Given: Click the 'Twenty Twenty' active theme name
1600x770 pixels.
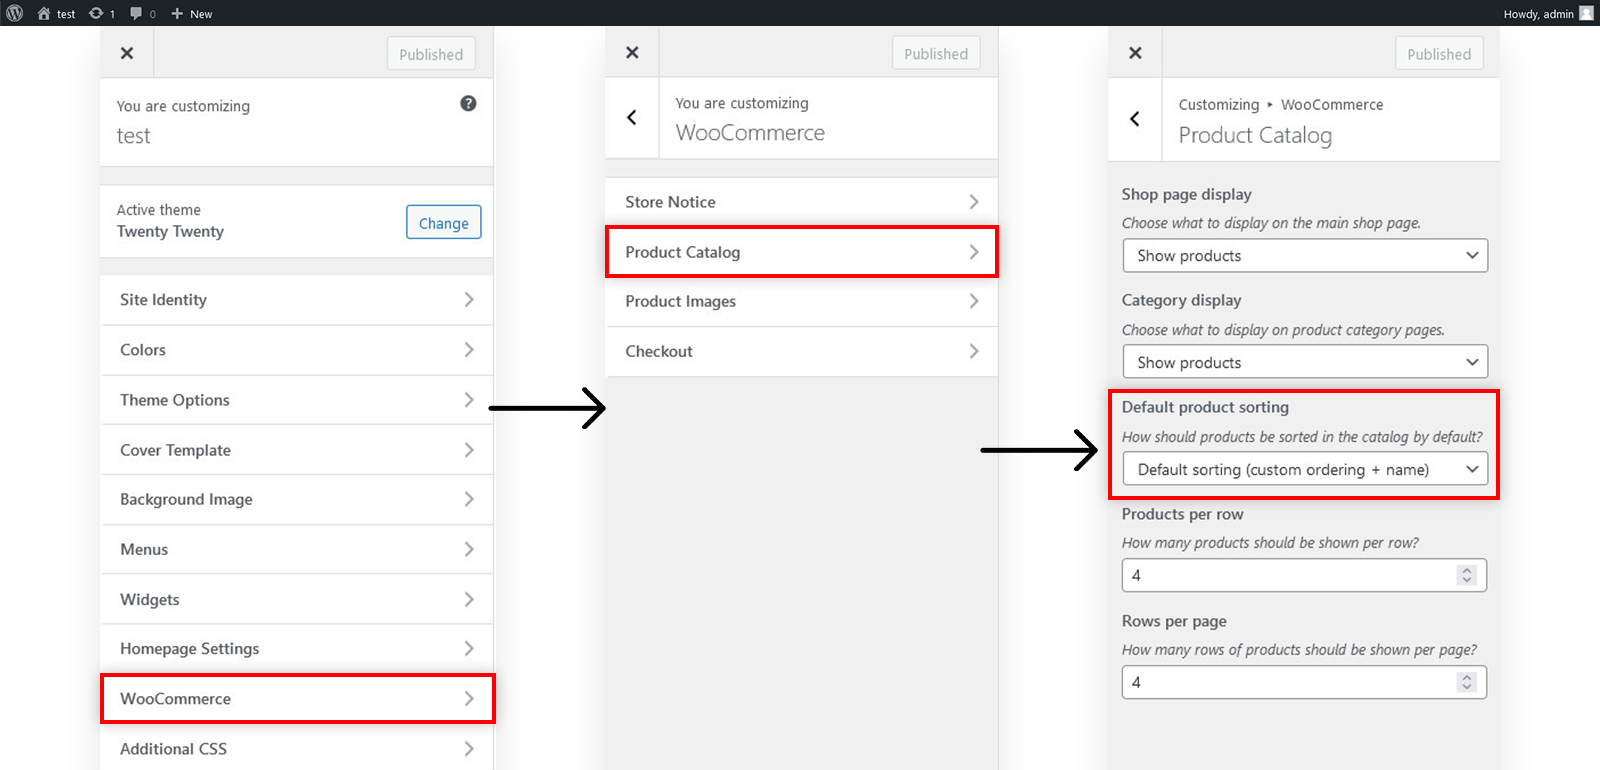Looking at the screenshot, I should point(170,231).
